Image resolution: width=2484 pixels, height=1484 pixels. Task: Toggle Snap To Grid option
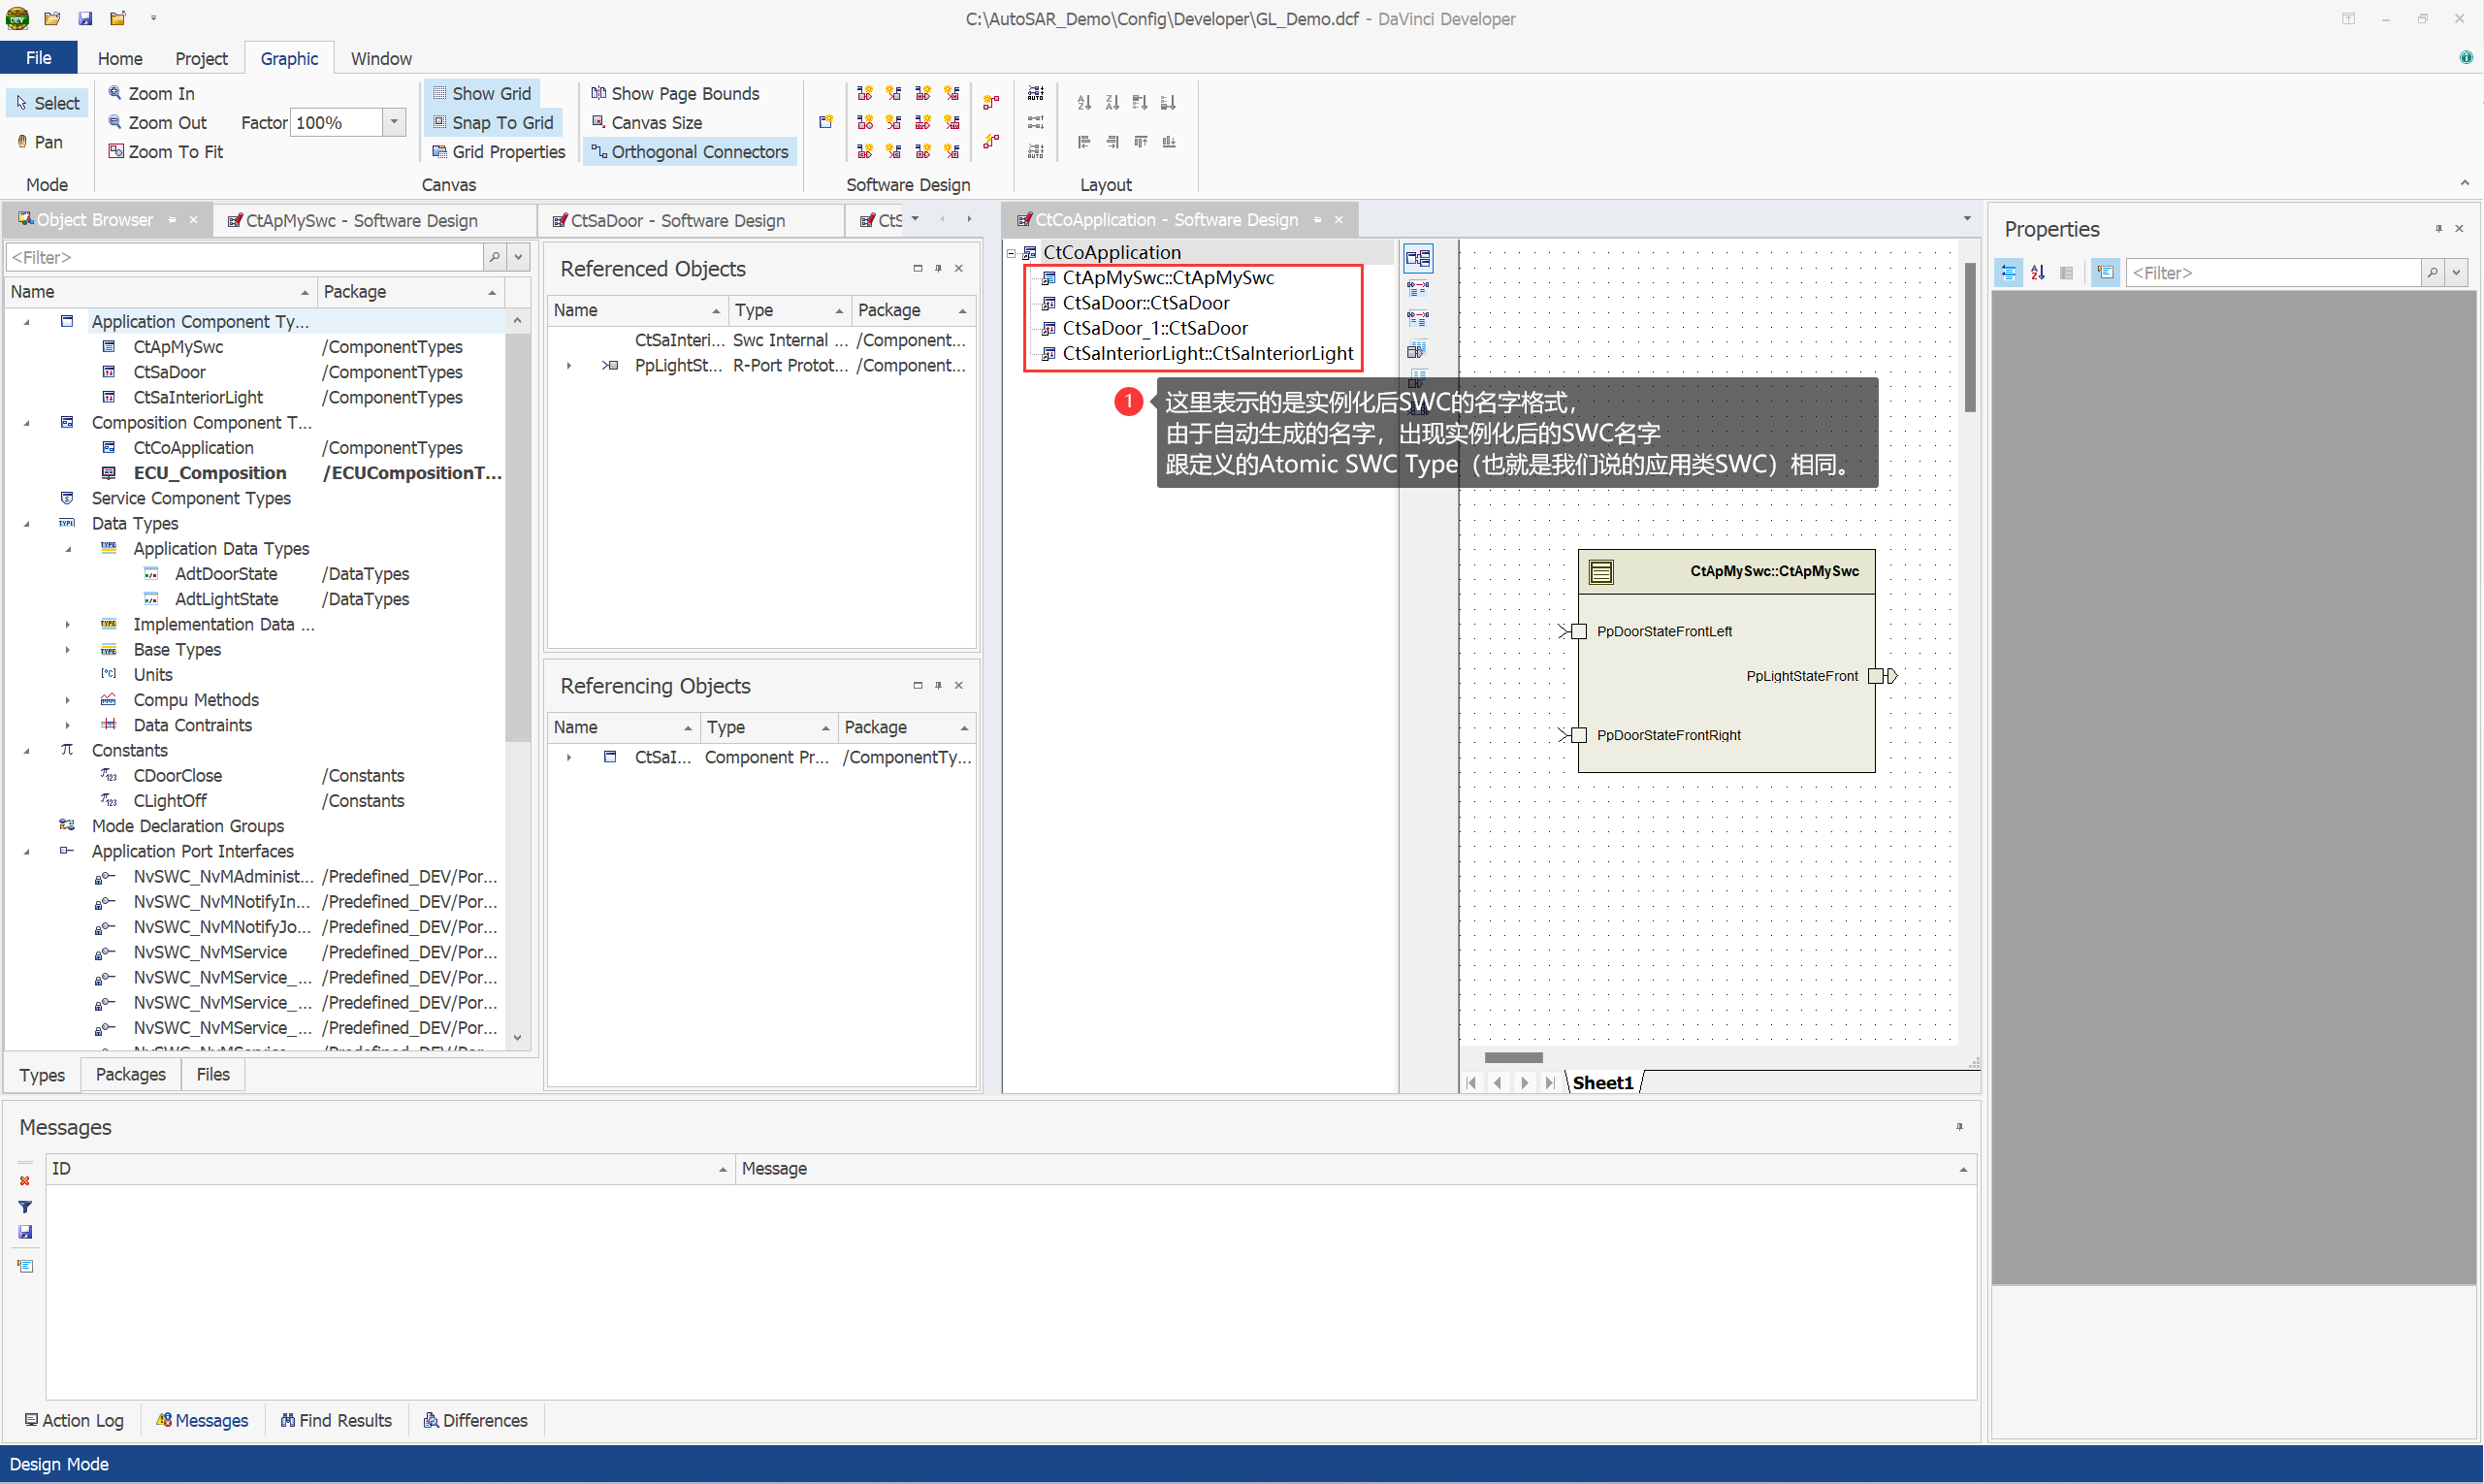[493, 122]
